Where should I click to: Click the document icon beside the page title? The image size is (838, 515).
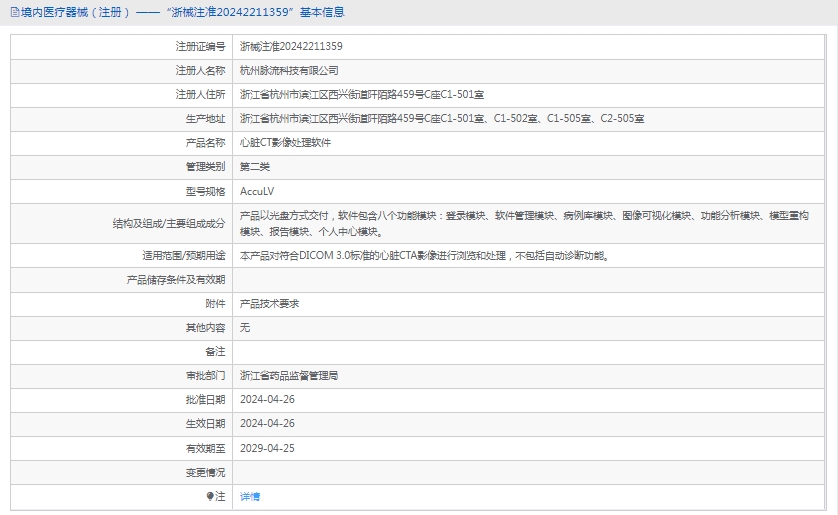point(13,13)
